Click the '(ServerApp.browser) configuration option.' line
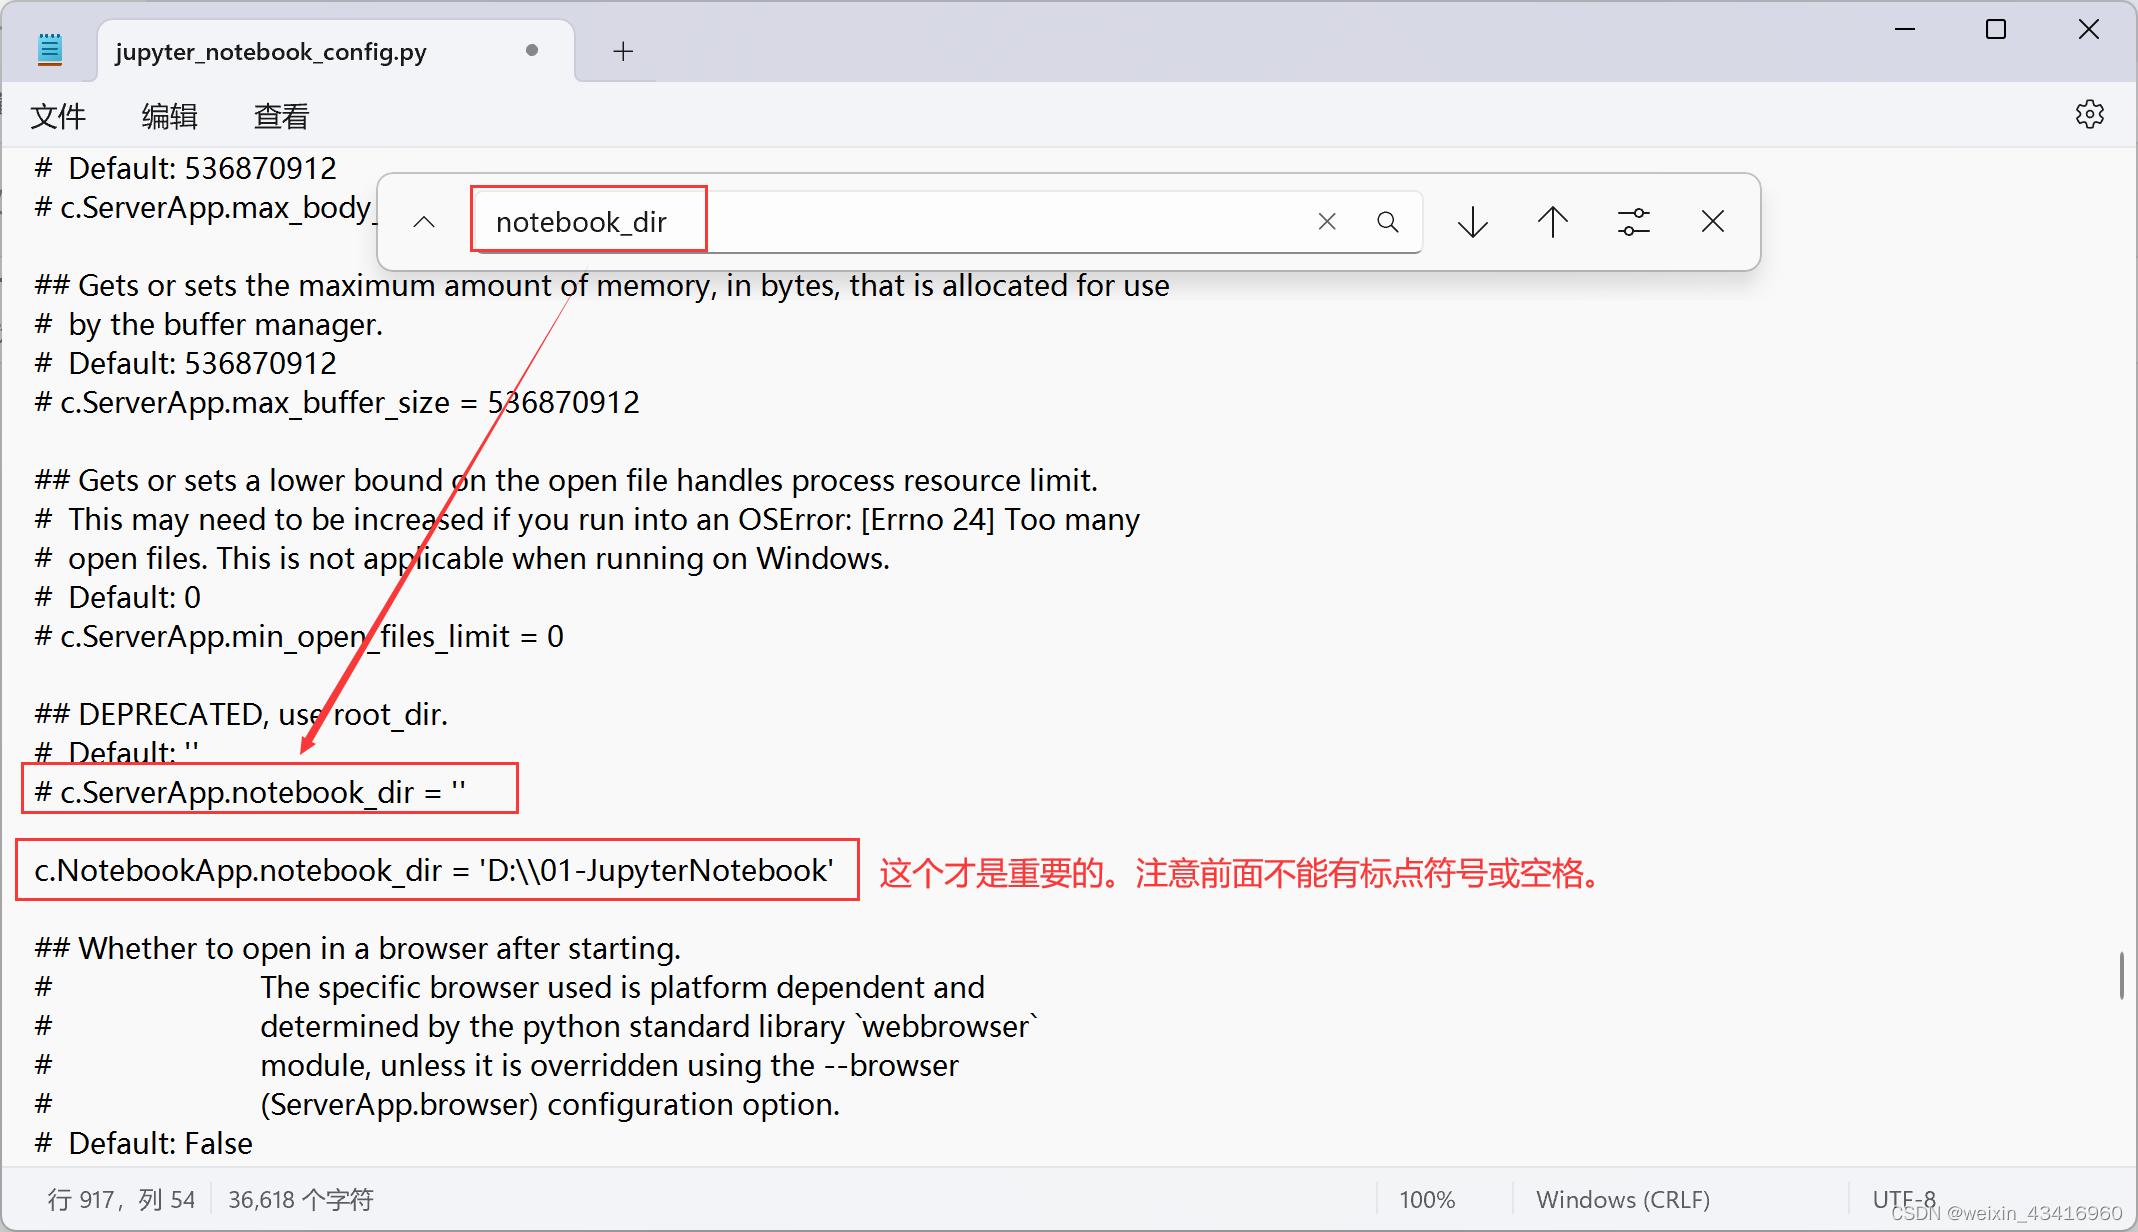Viewport: 2138px width, 1232px height. tap(550, 1104)
